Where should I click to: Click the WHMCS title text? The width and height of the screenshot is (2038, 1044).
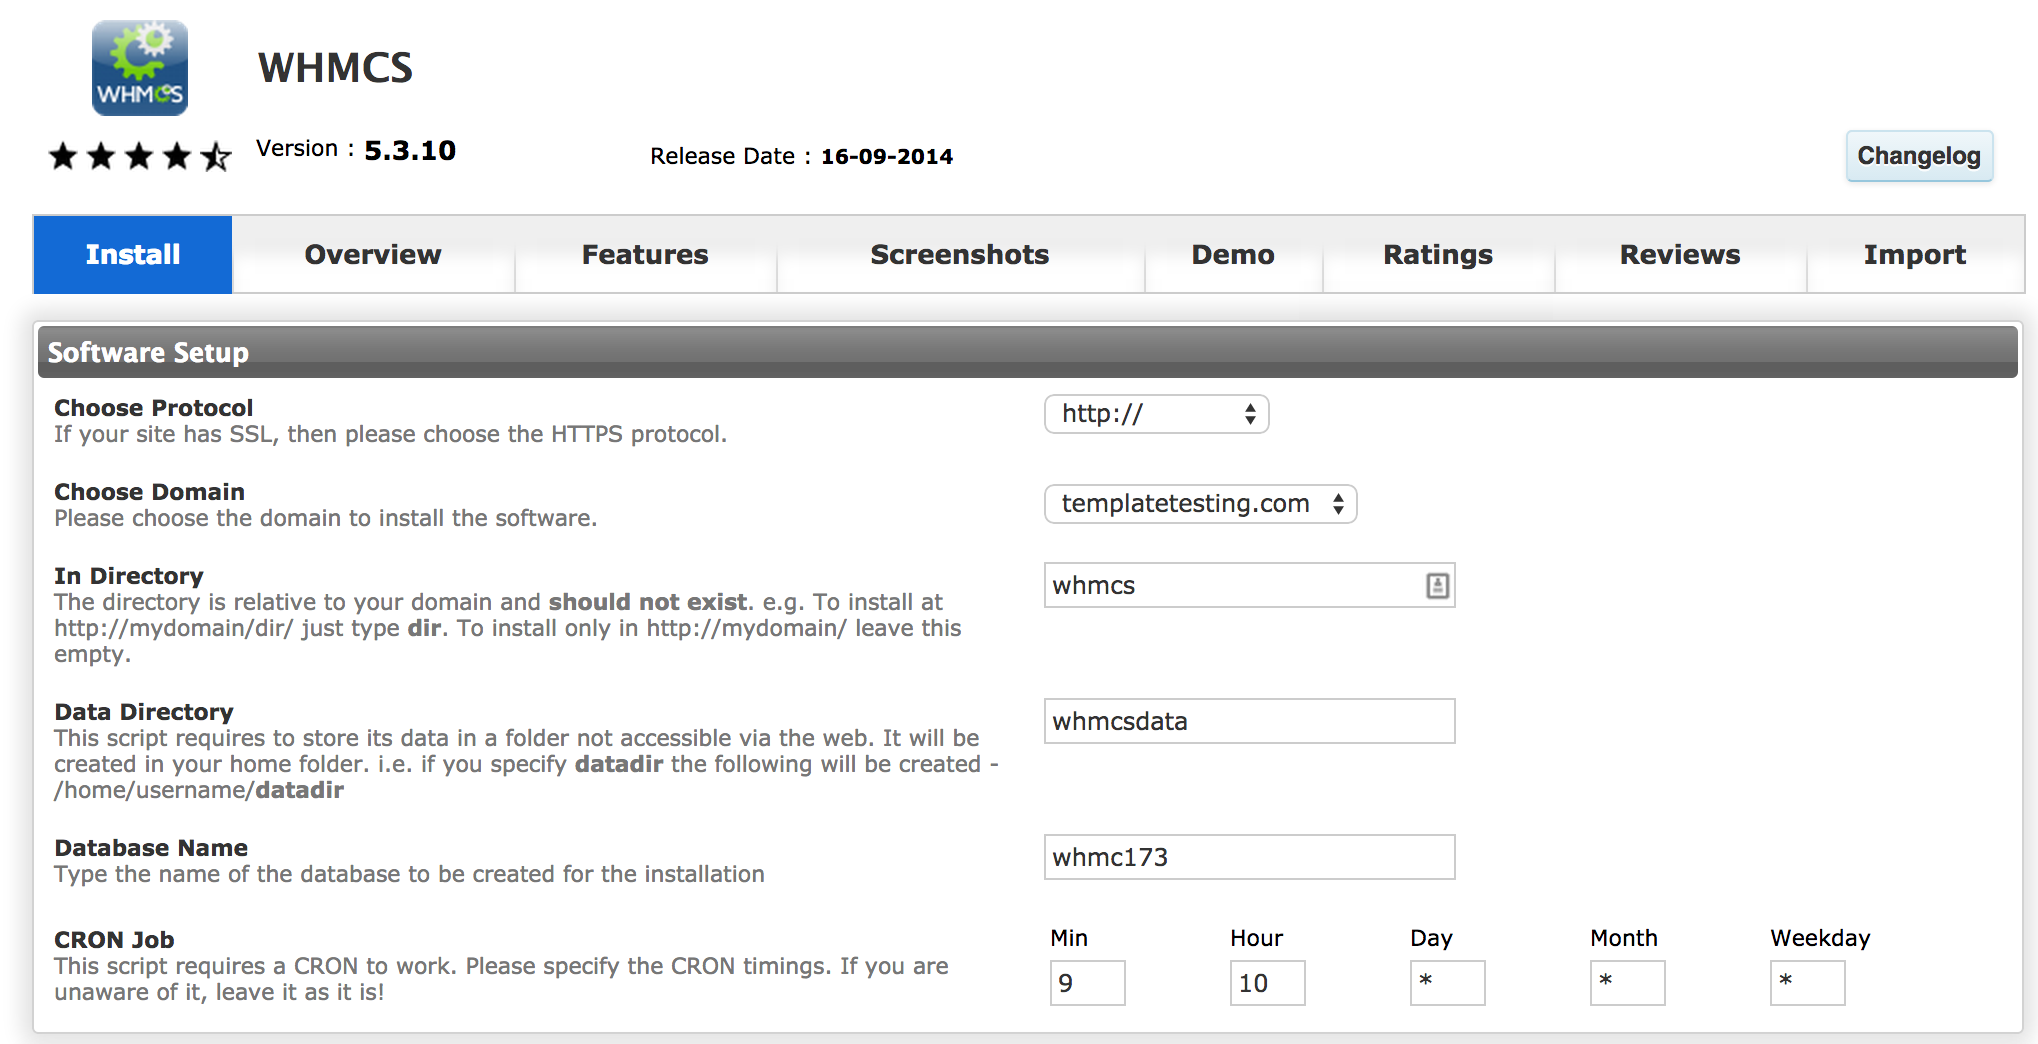point(335,68)
